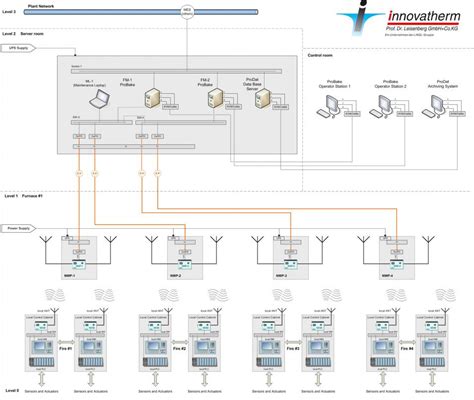
Task: Select the WAP-1 access point box
Action: point(79,258)
